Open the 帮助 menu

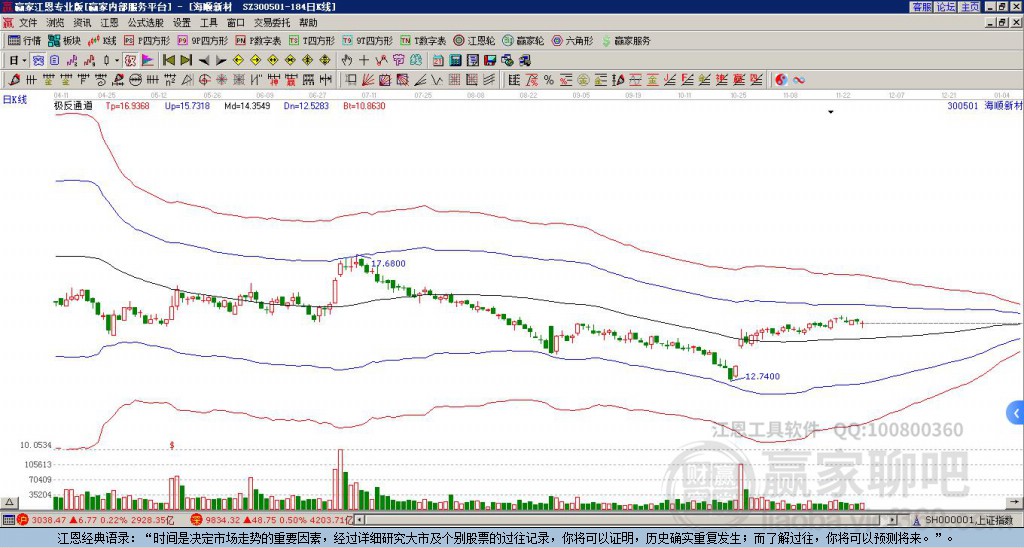click(x=308, y=23)
